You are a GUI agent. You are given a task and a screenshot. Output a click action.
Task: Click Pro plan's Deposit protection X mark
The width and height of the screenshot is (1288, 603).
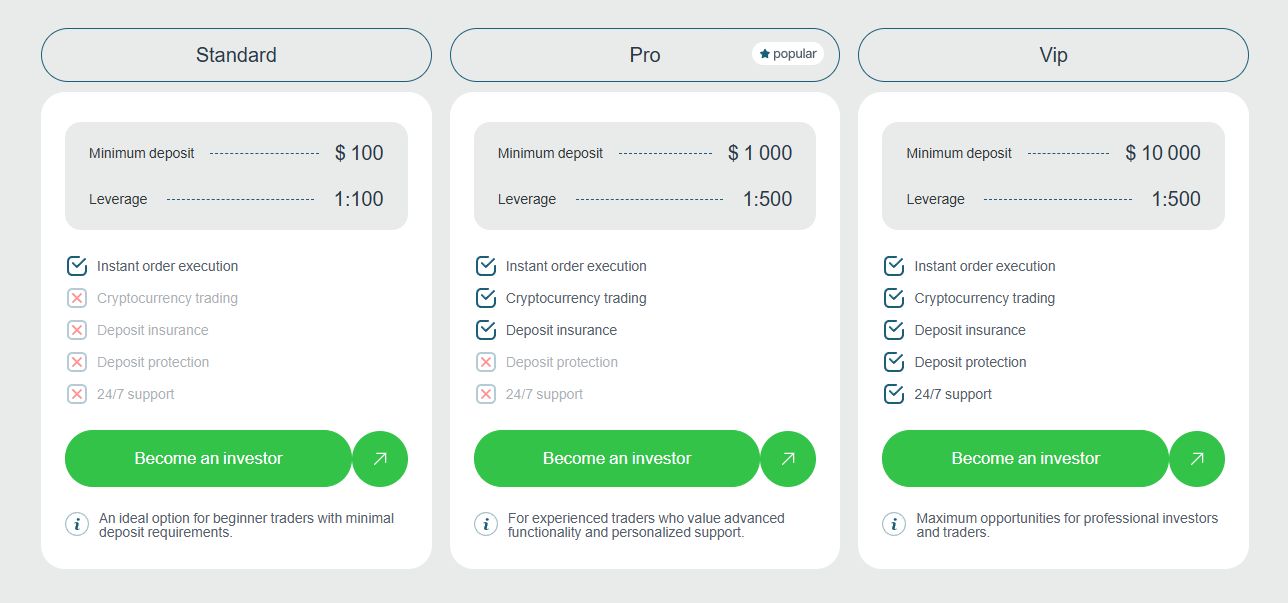pyautogui.click(x=486, y=362)
